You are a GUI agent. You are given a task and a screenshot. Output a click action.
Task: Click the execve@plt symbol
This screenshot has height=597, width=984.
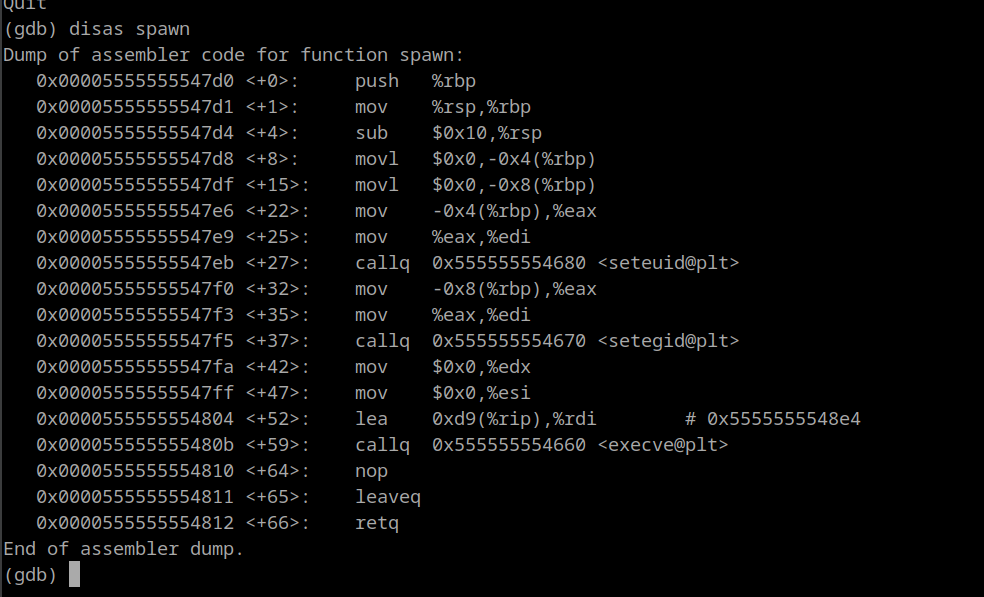coord(663,445)
